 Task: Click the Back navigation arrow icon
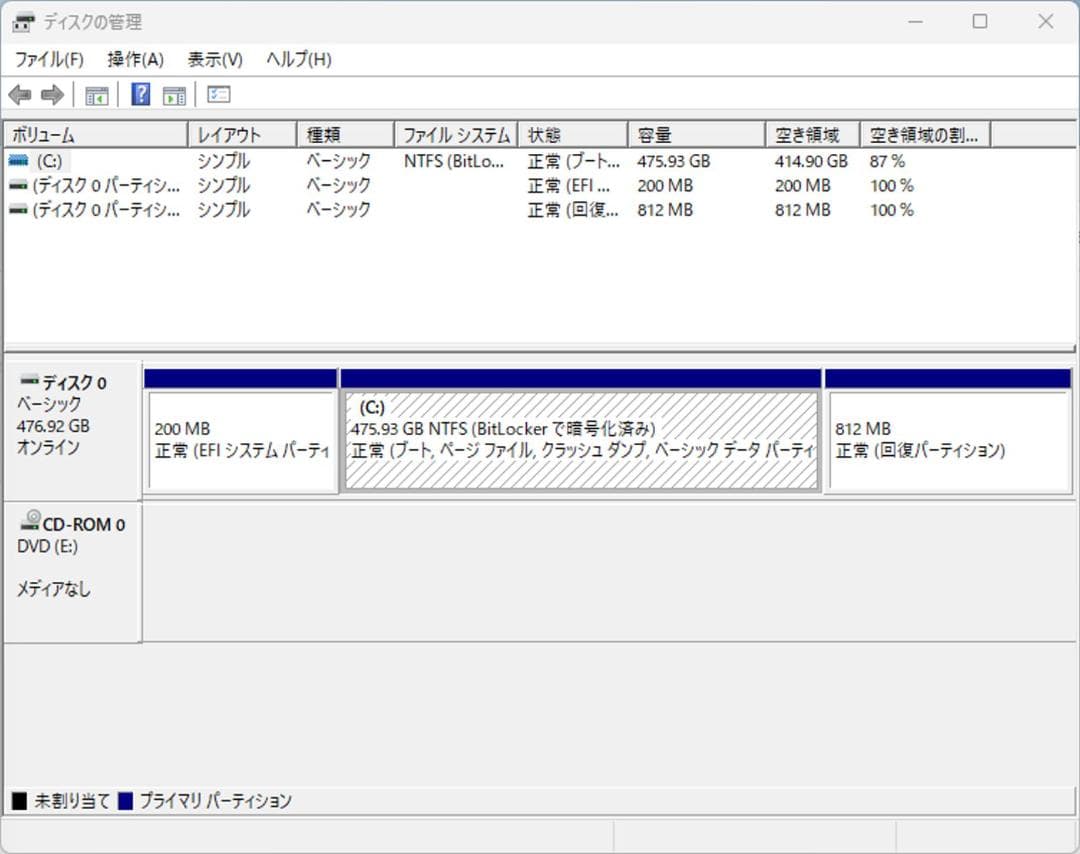(20, 94)
